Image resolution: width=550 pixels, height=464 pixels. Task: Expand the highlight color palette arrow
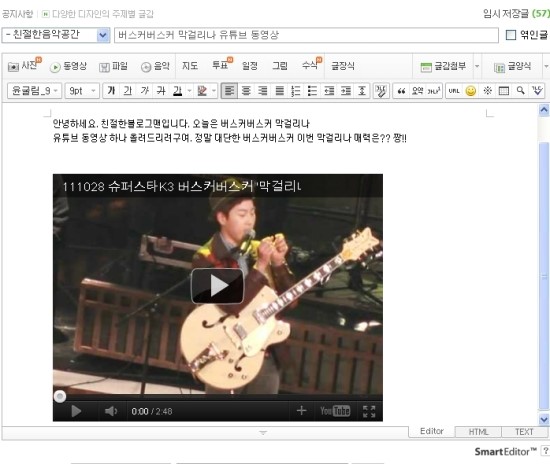214,91
